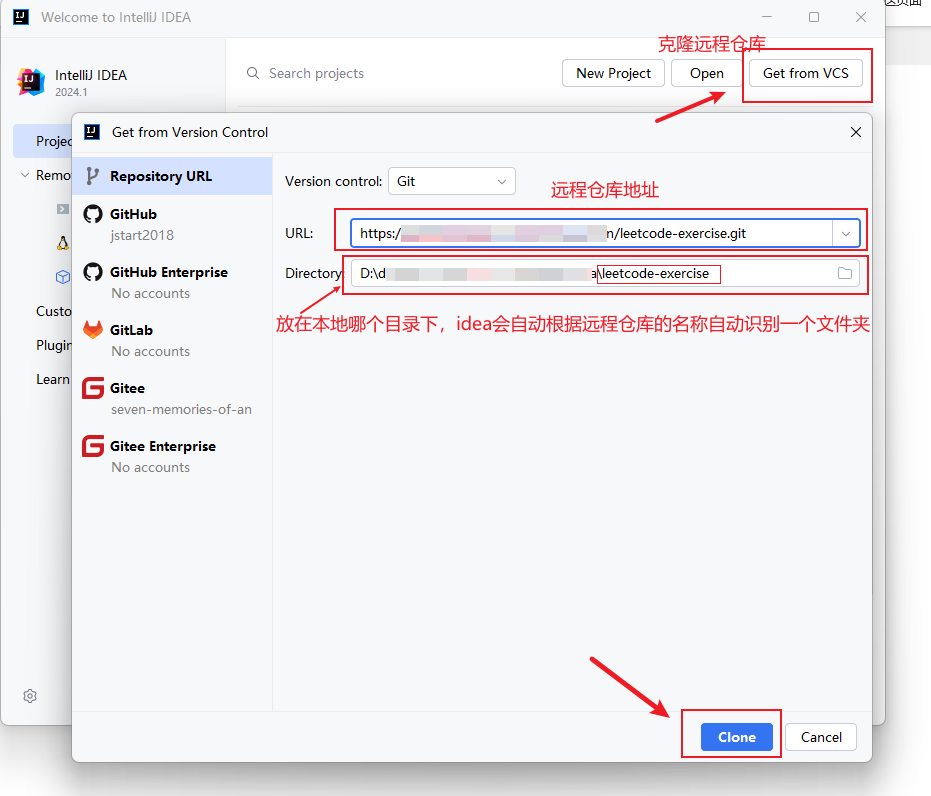Select the Gitee account entry
The width and height of the screenshot is (931, 796).
172,398
